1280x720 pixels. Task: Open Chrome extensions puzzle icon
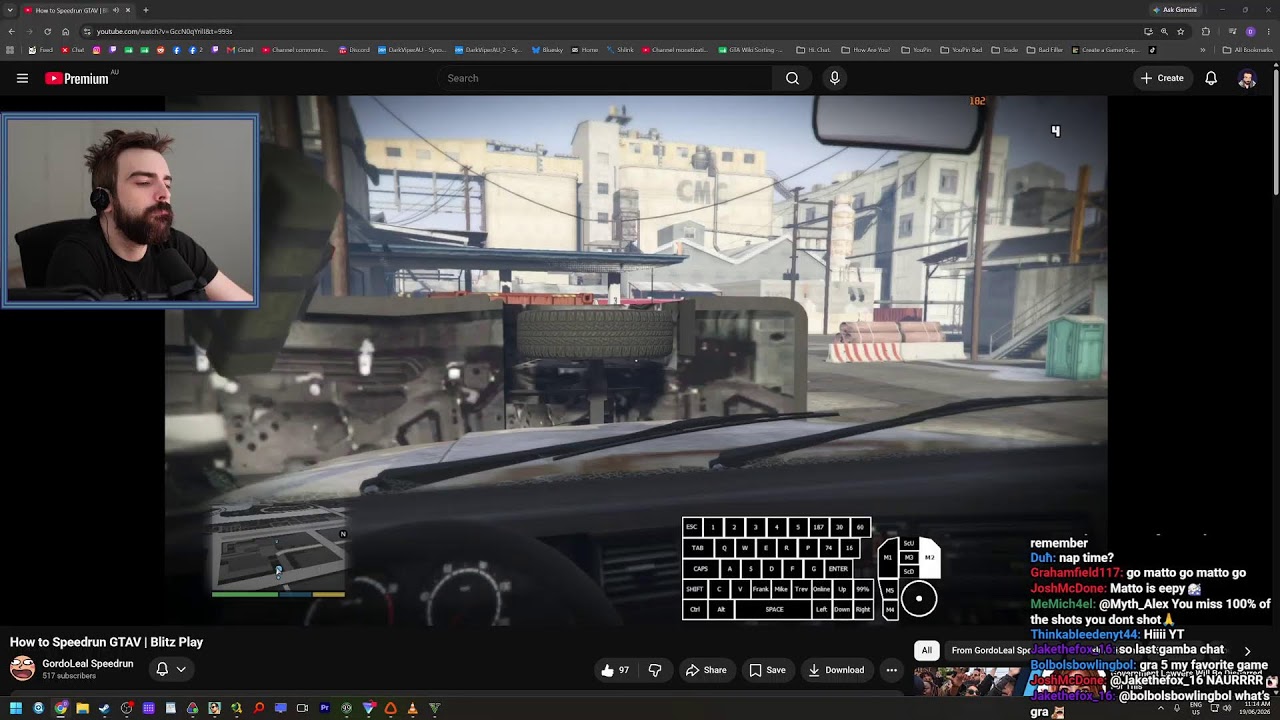1205,31
